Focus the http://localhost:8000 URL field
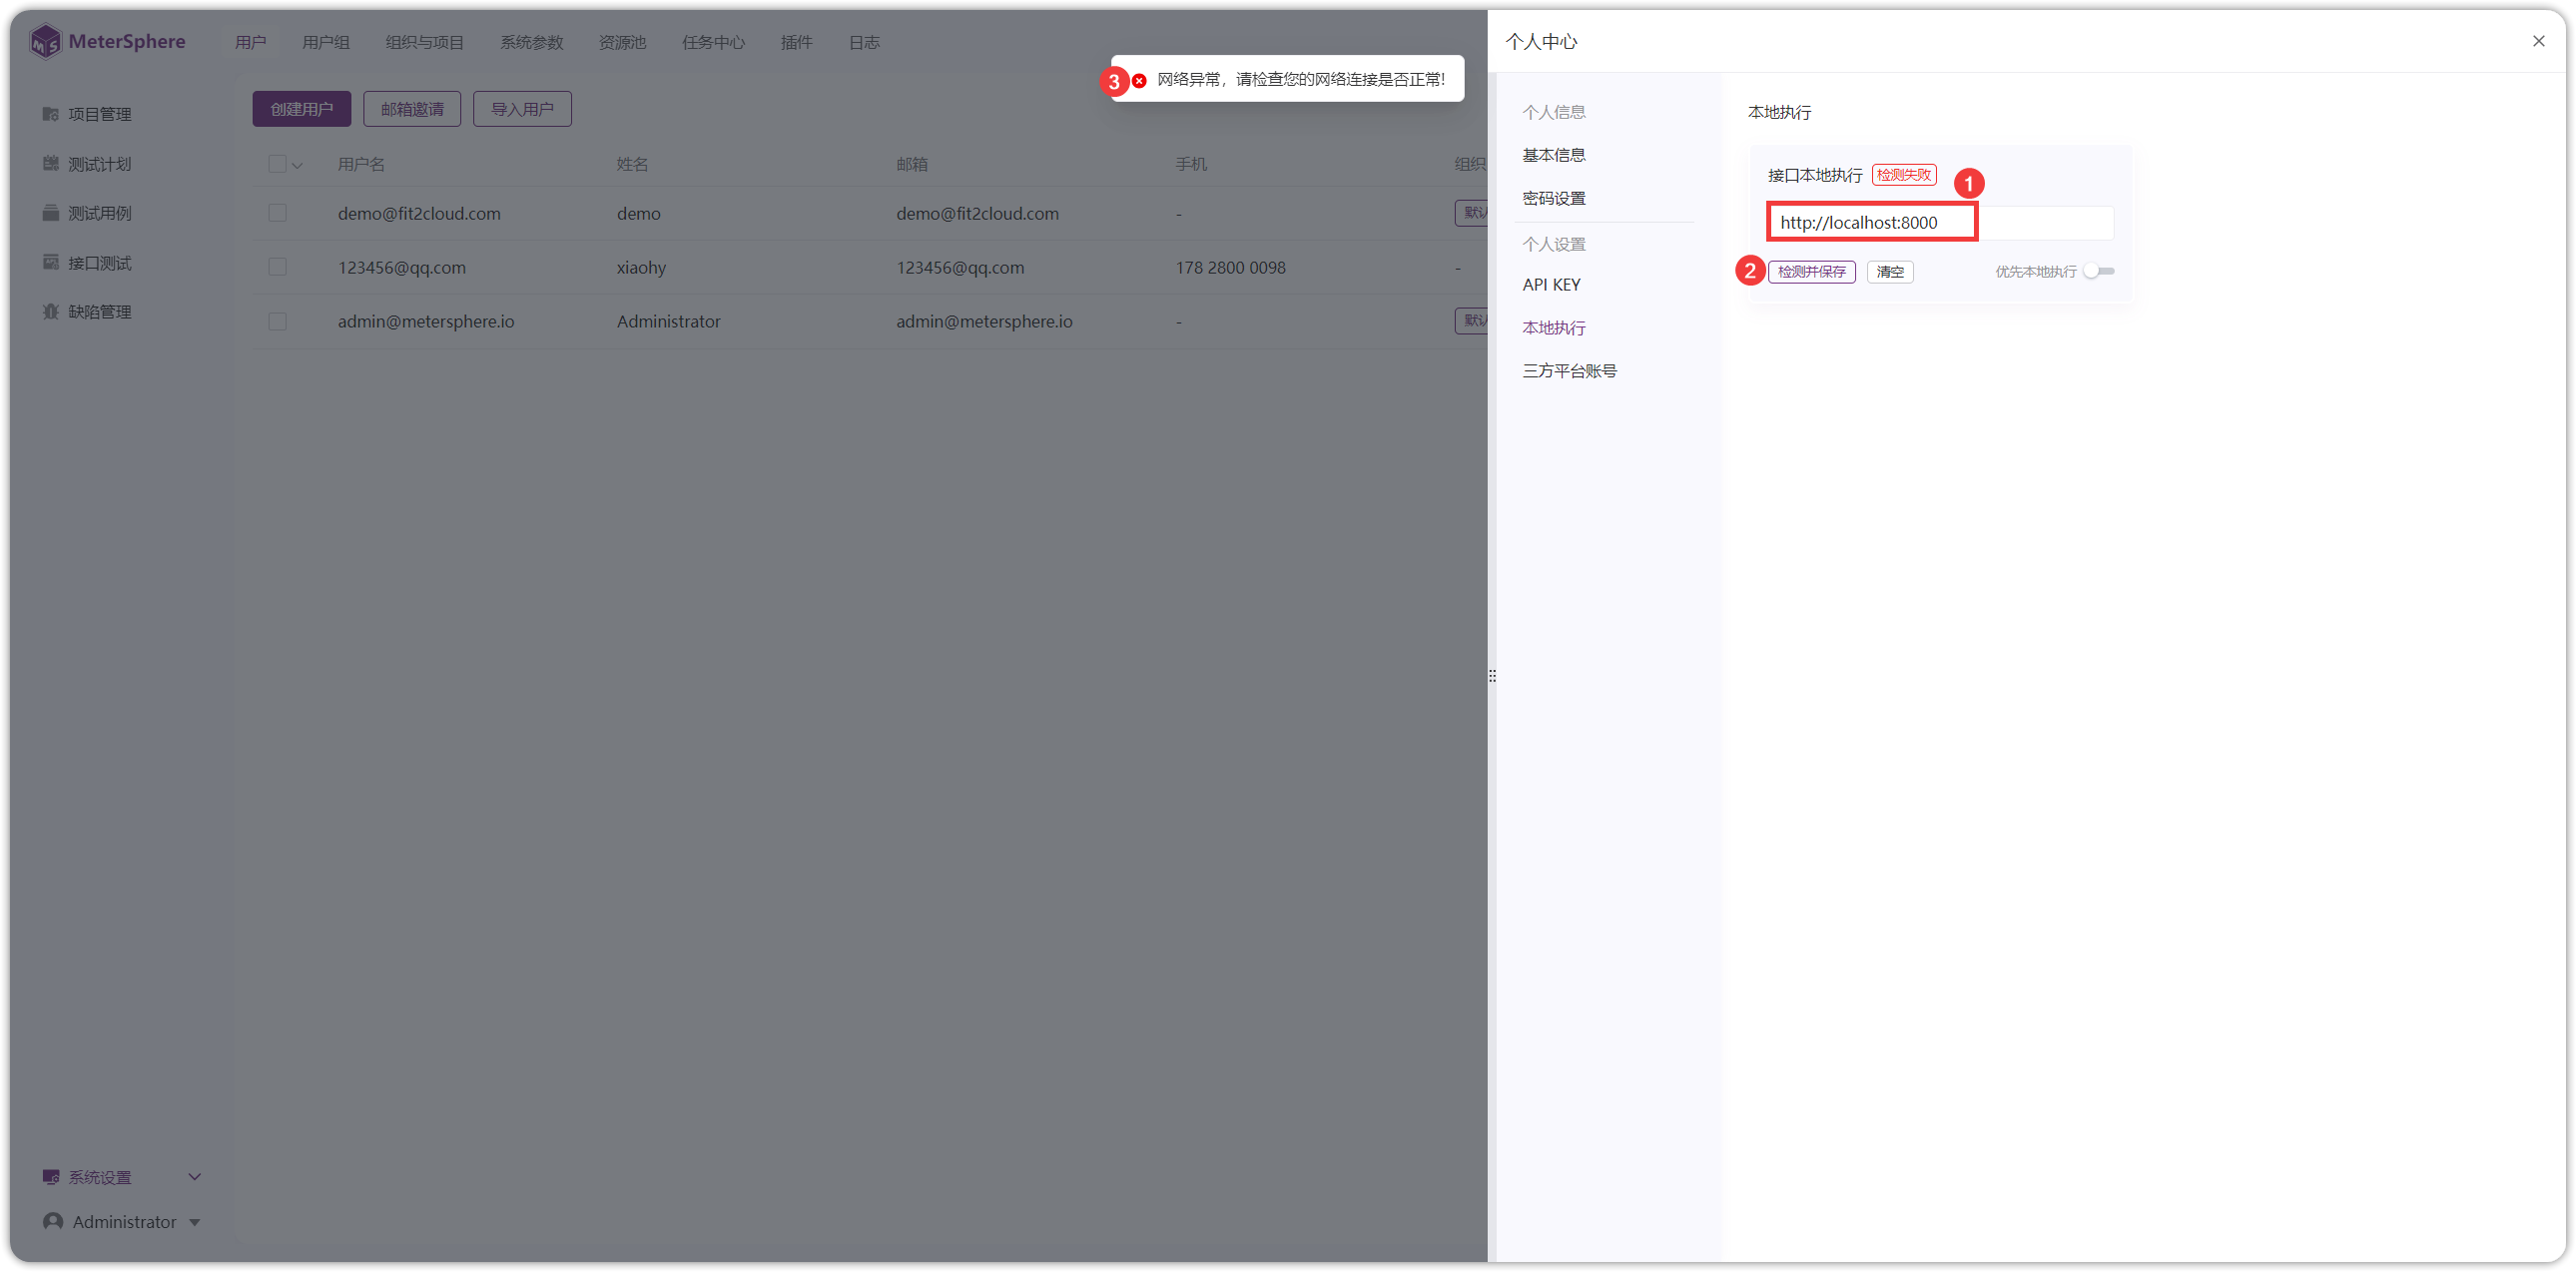Viewport: 2576px width, 1272px height. coord(1940,222)
